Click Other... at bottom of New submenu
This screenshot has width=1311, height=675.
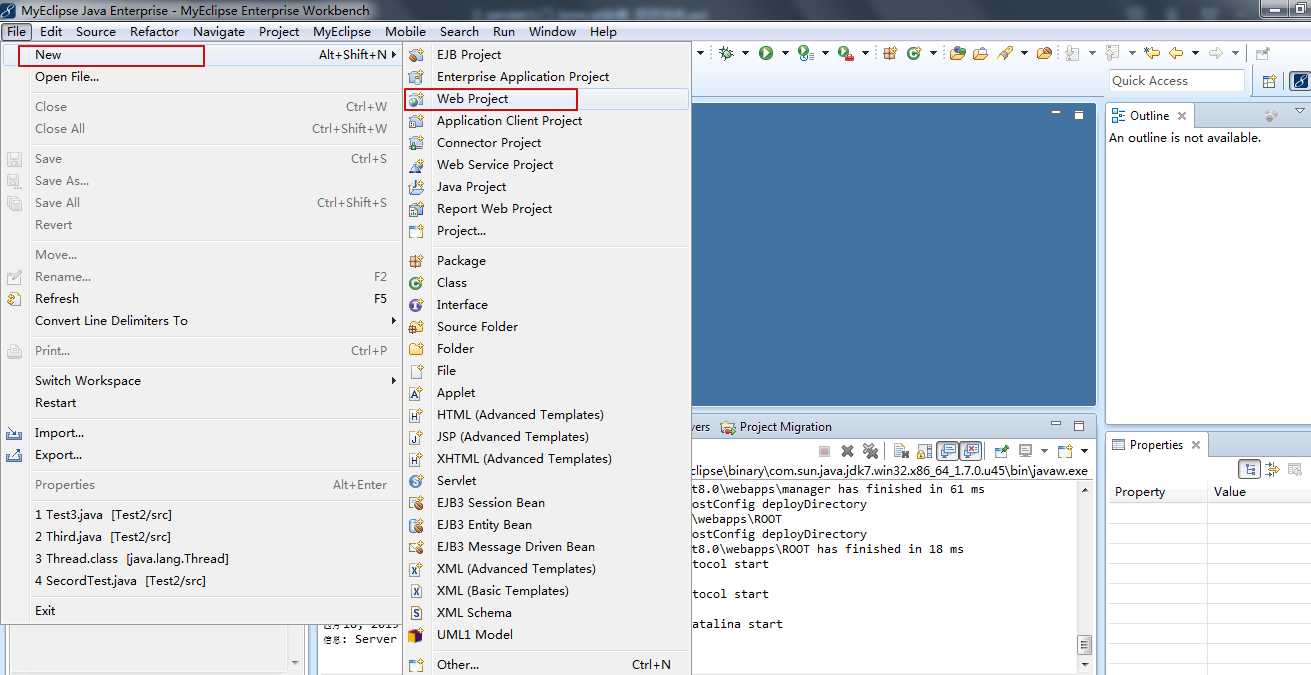(x=546, y=665)
